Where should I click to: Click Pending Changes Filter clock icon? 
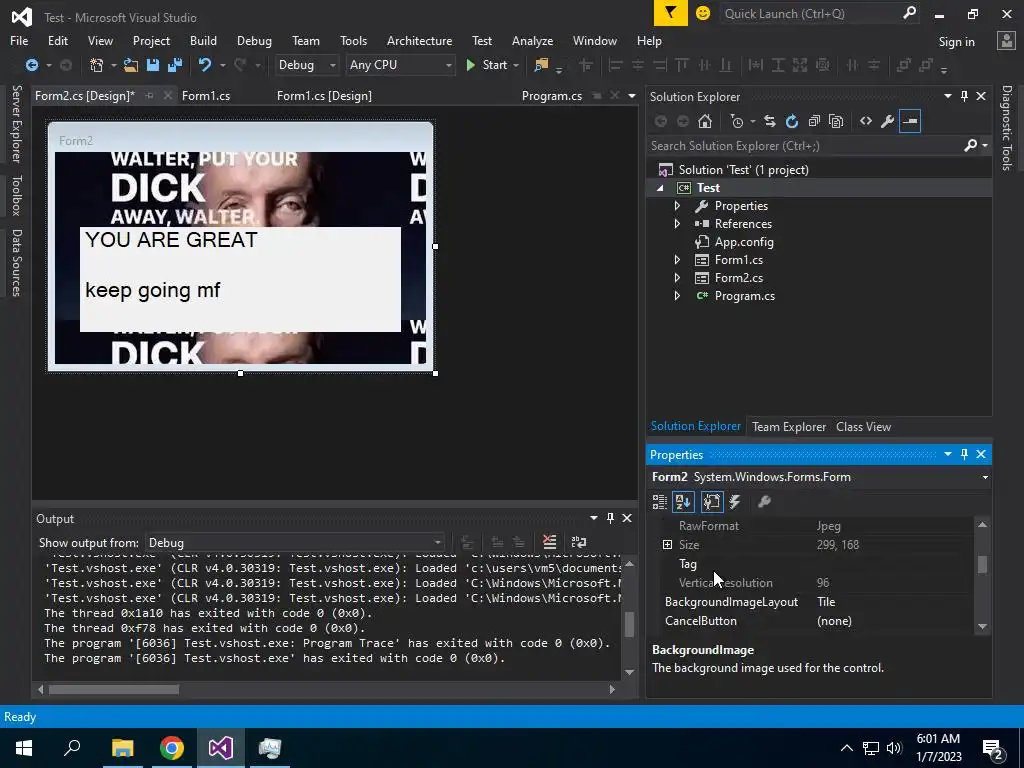737,121
